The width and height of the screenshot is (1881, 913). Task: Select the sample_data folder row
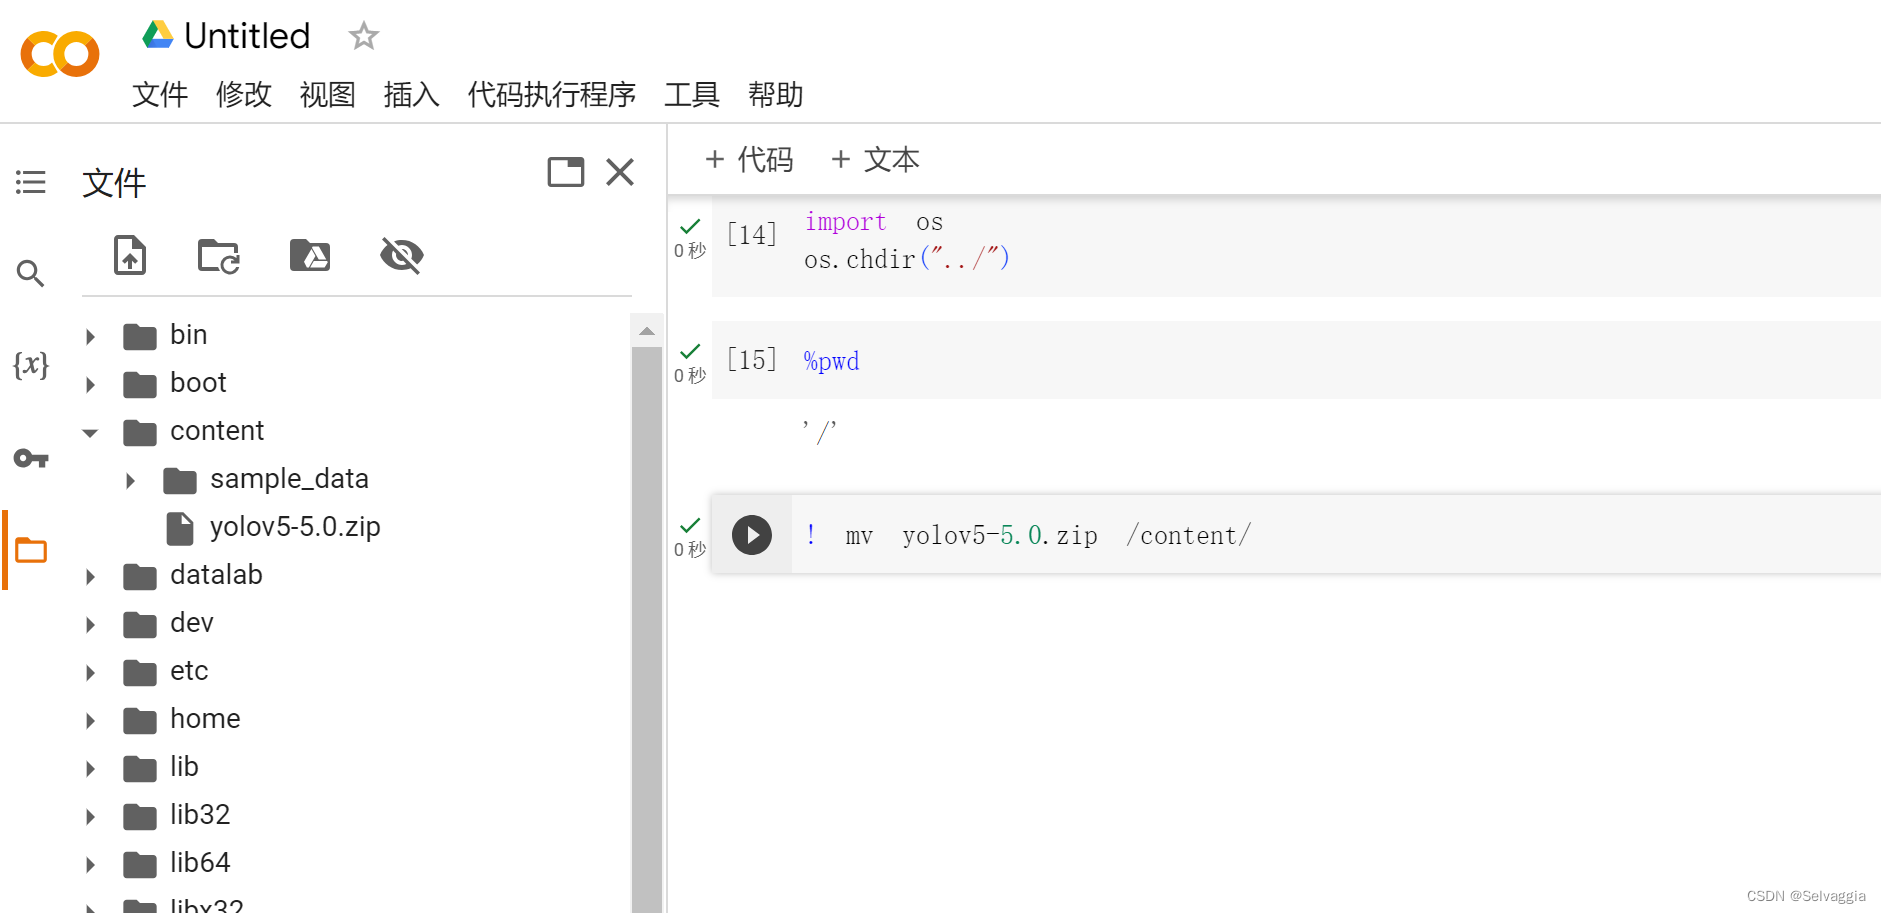point(289,479)
